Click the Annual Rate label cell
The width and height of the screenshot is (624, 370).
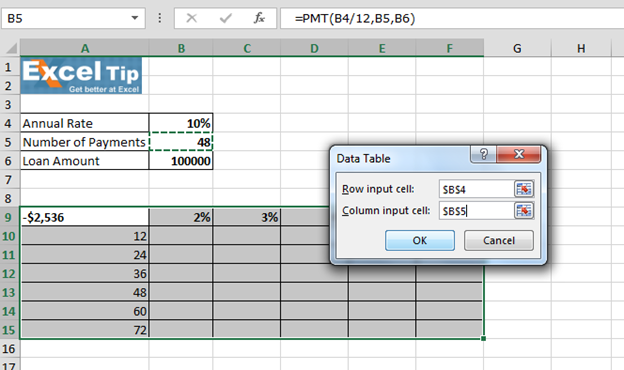(x=85, y=123)
